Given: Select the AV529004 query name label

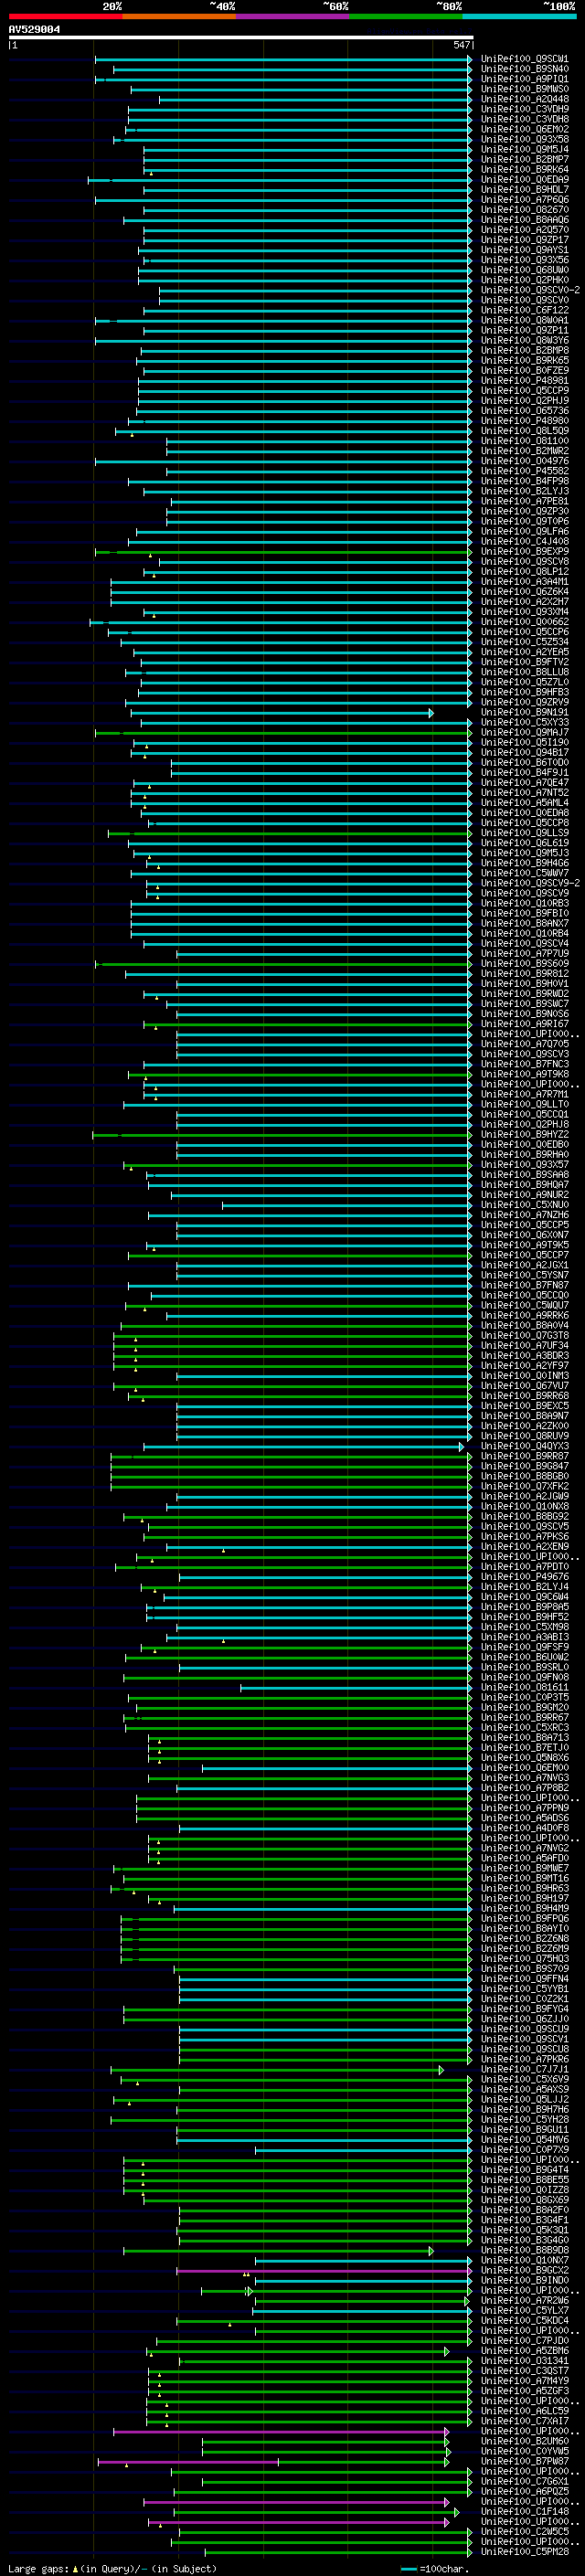Looking at the screenshot, I should 34,29.
